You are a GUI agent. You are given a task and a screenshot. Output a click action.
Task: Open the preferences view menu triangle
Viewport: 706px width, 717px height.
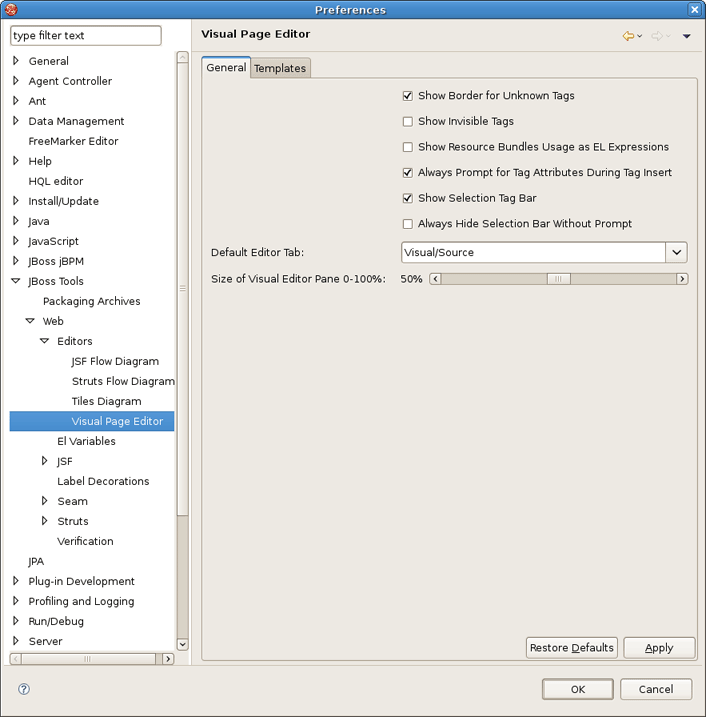coord(687,37)
